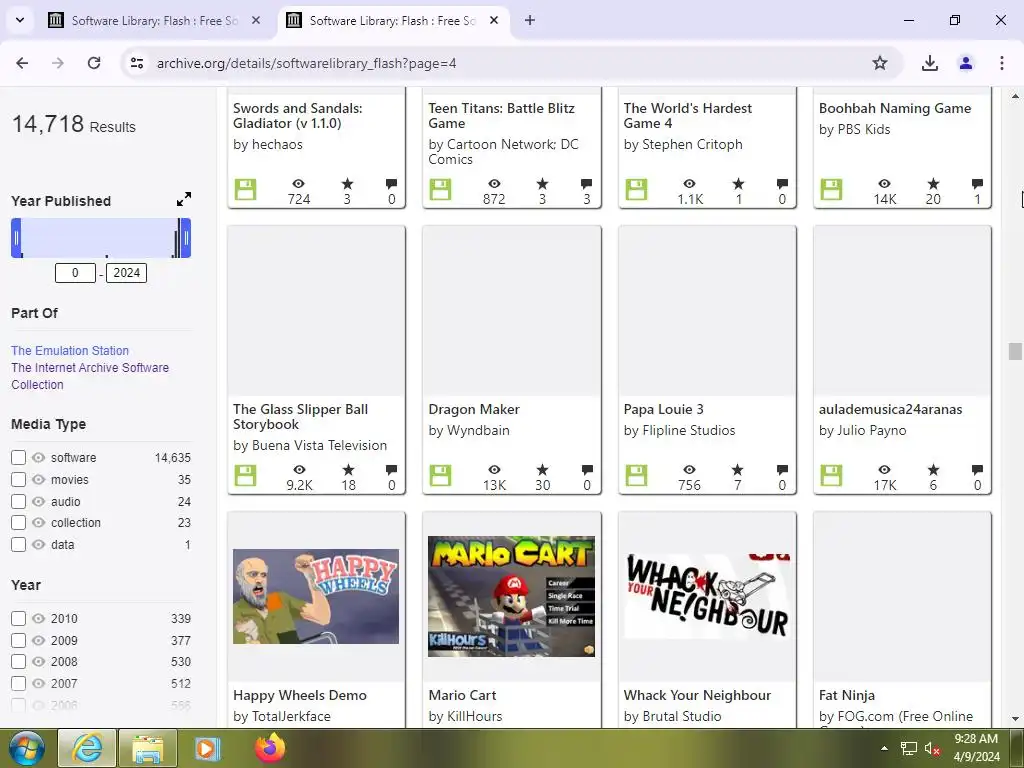Click the floppy icon on Teen Titans card

(440, 189)
